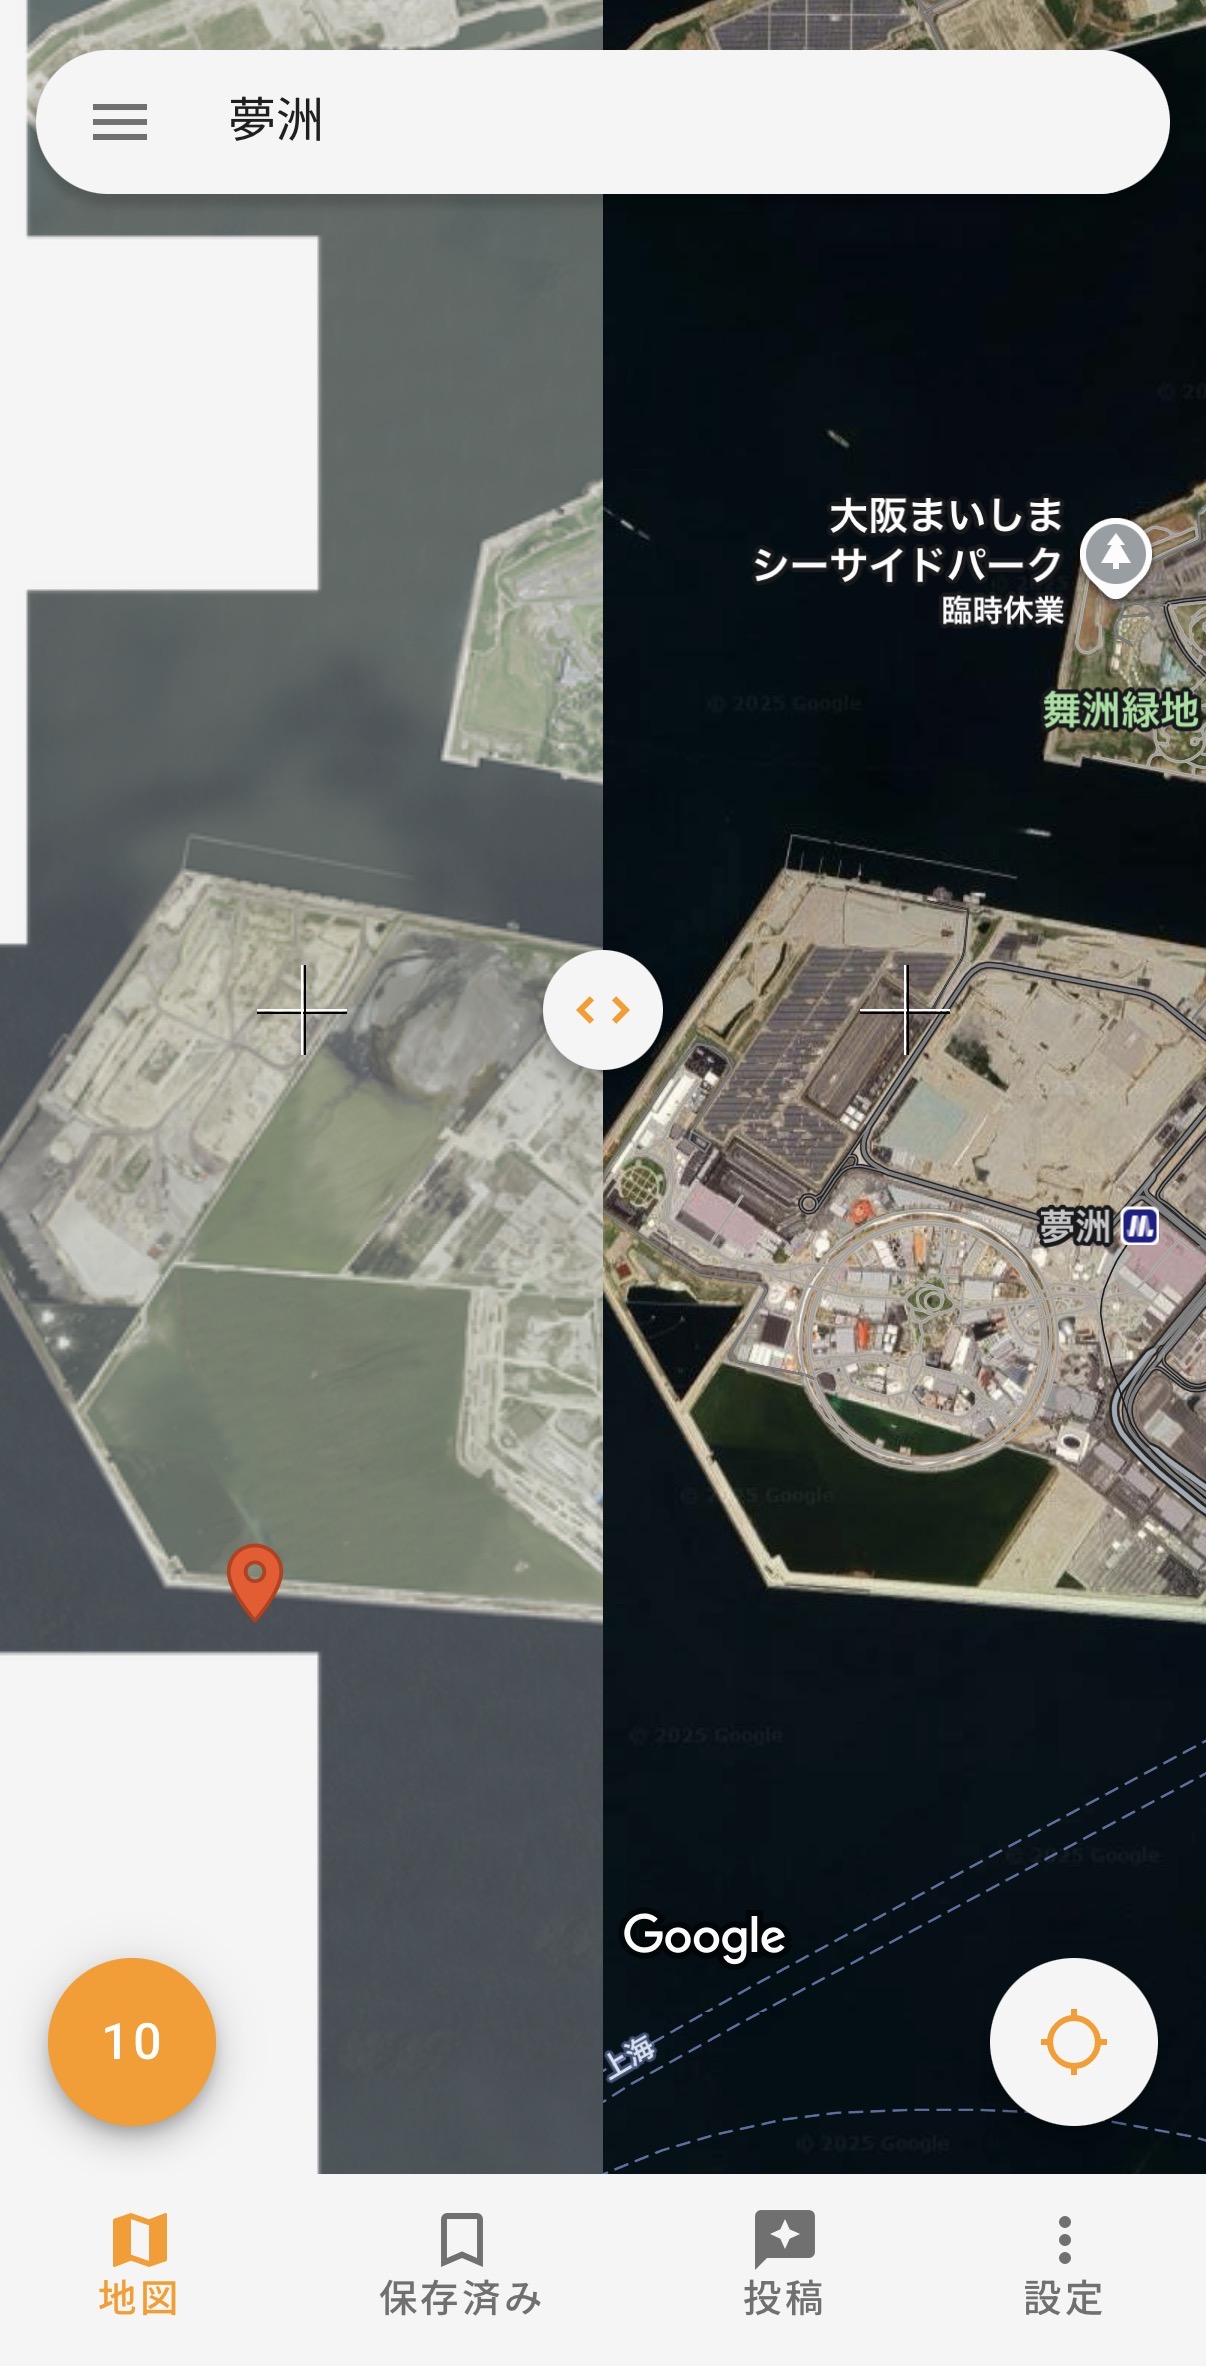Tap the 大阪まいしま シーサイドパーク place label
This screenshot has width=1206, height=2366.
coord(907,540)
